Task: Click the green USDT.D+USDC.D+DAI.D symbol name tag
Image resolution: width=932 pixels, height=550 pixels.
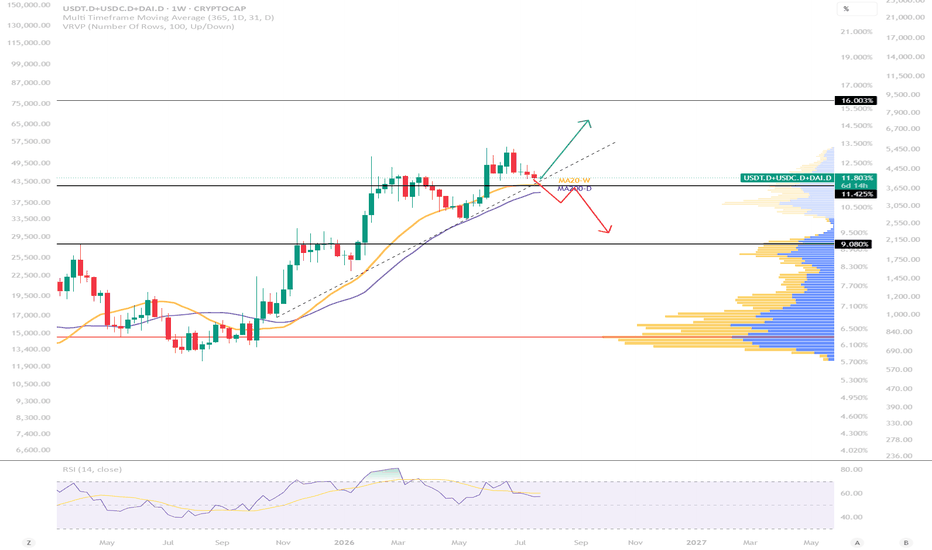Action: (x=788, y=178)
